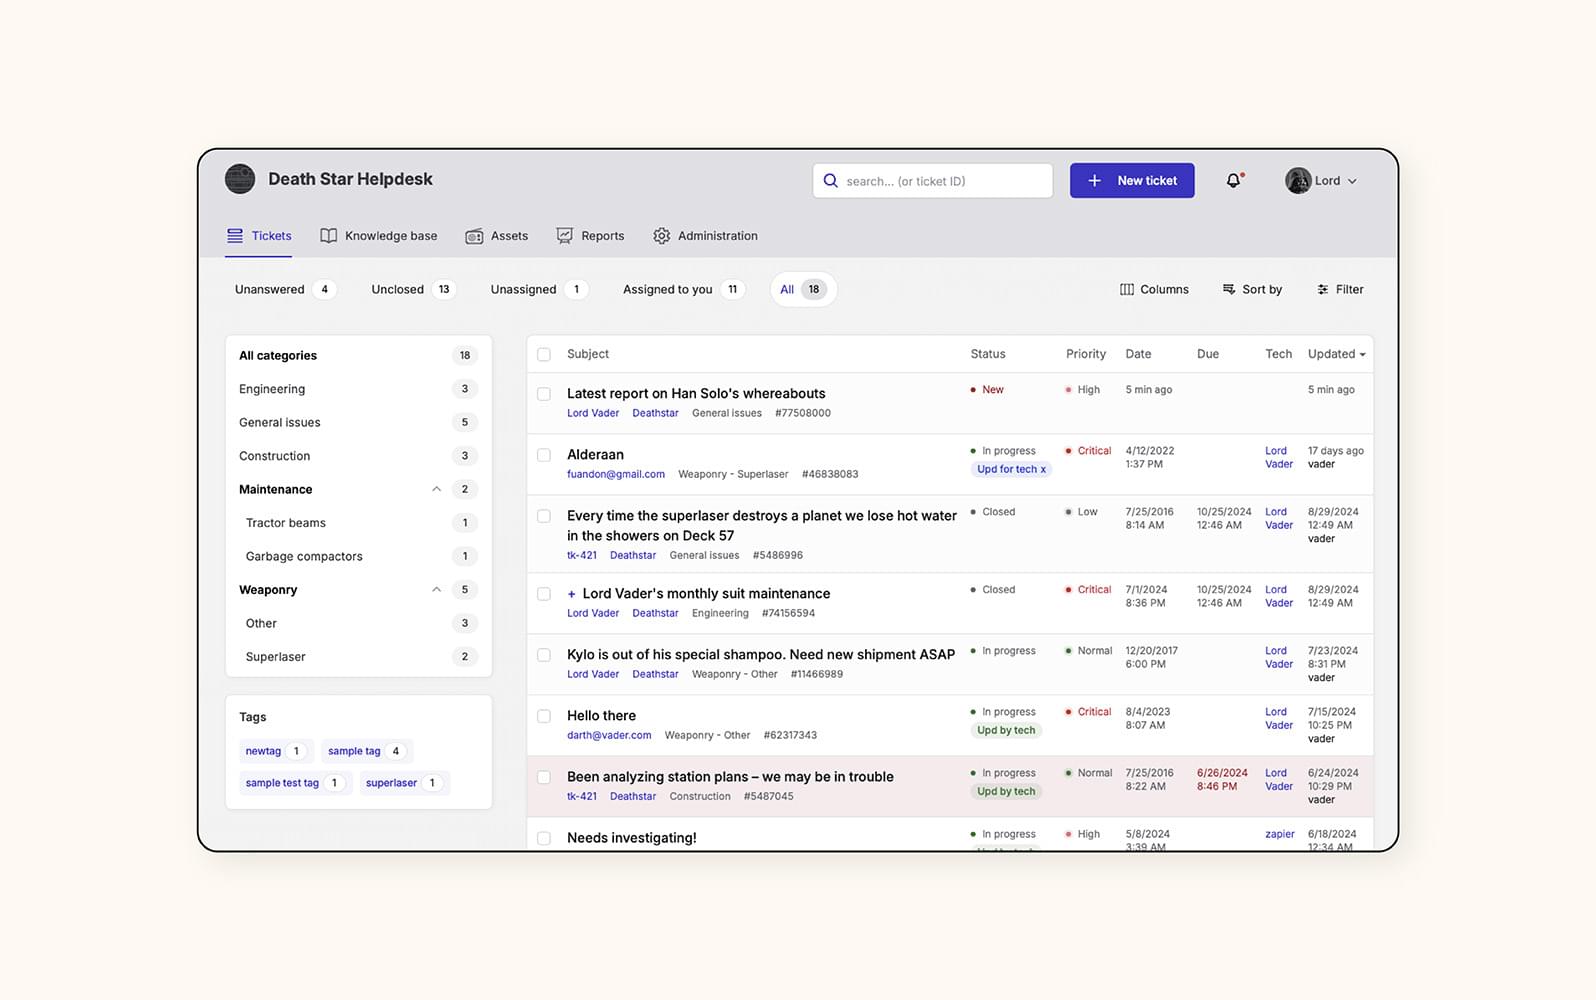Filter by 'sample test tag'
The height and width of the screenshot is (1000, 1596).
(x=295, y=783)
